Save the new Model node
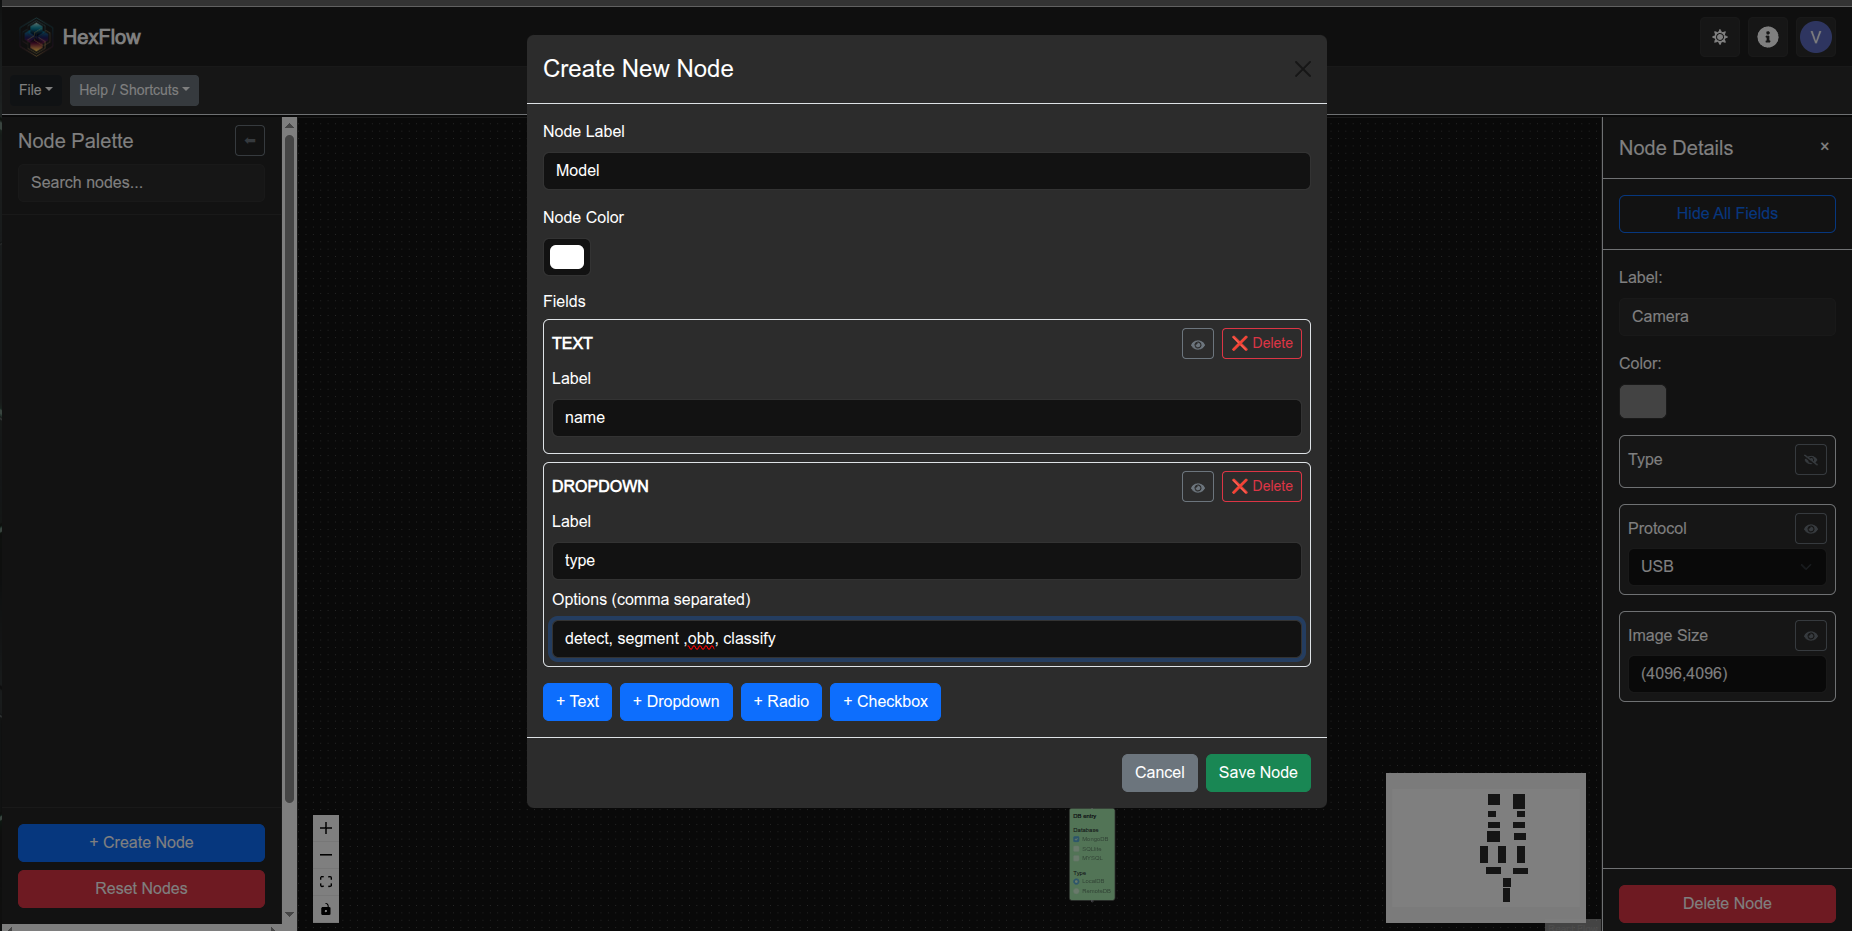The image size is (1852, 931). click(1258, 772)
